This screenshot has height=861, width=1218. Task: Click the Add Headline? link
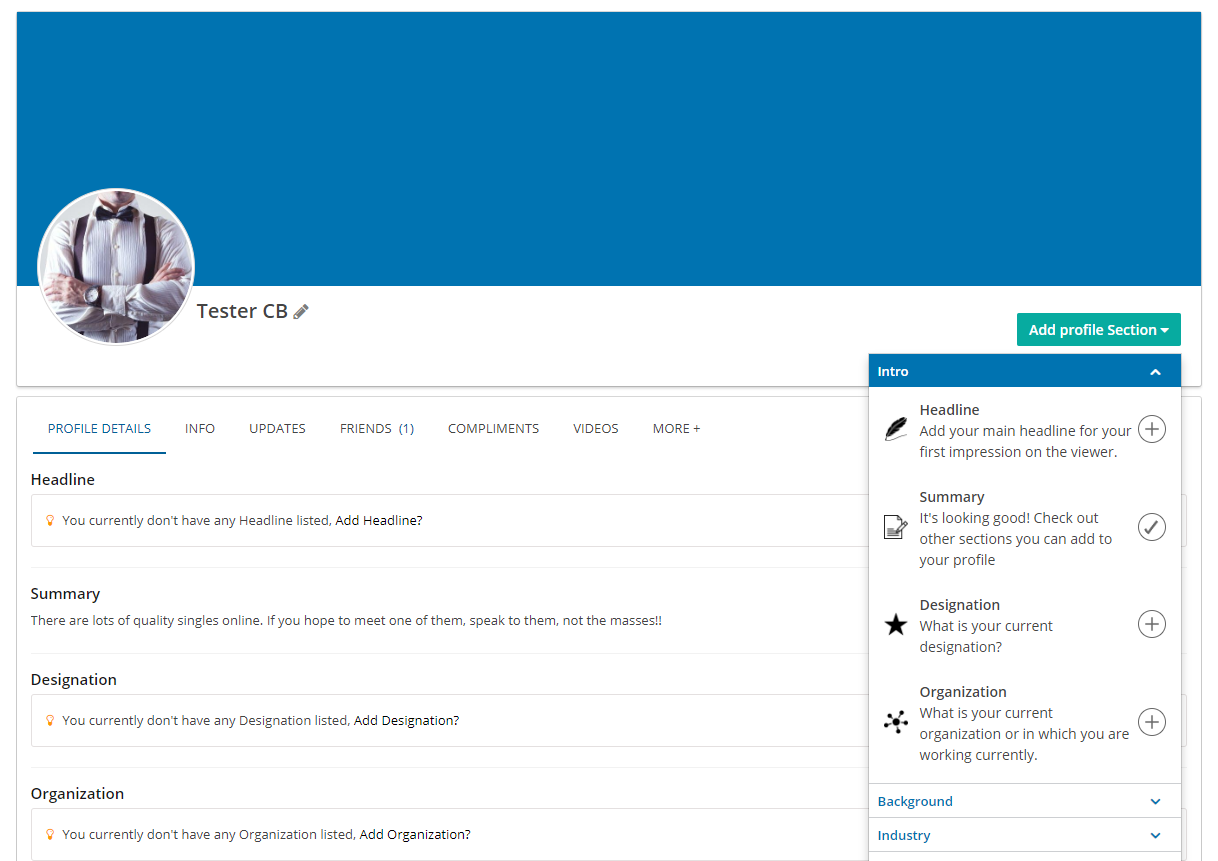[379, 521]
